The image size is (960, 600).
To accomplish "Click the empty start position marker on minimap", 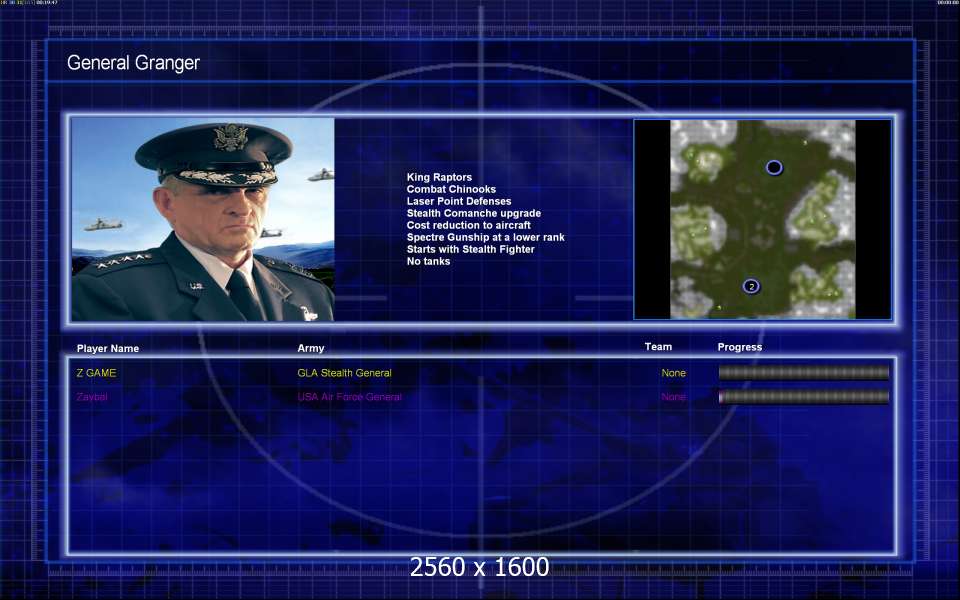I will pyautogui.click(x=774, y=167).
